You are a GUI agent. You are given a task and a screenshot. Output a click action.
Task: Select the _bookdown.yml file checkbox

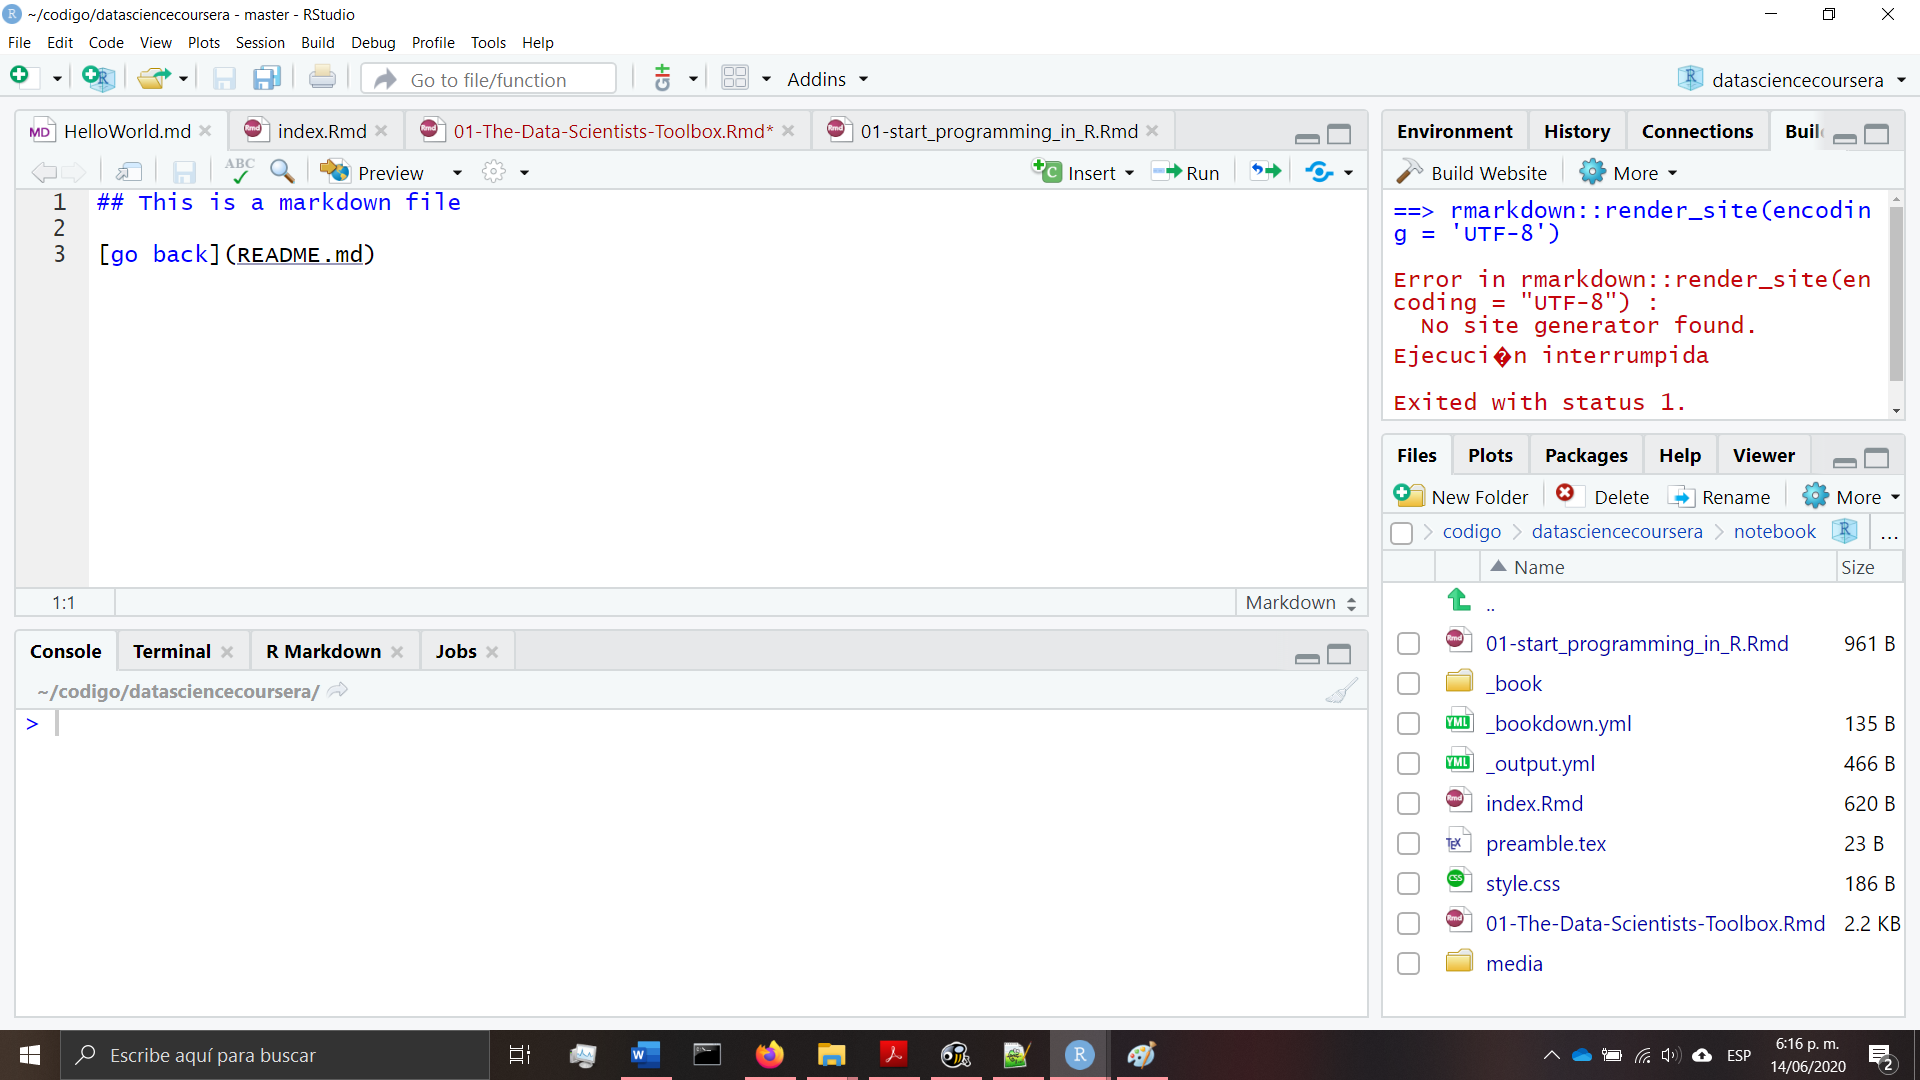click(1409, 723)
